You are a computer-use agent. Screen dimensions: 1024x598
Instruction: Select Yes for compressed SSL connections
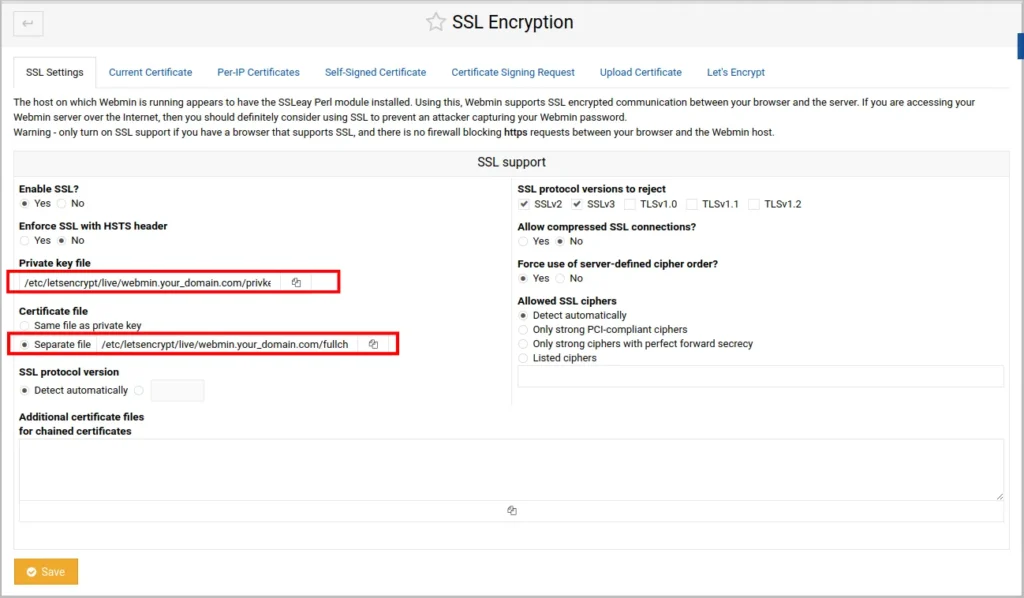[x=523, y=242]
